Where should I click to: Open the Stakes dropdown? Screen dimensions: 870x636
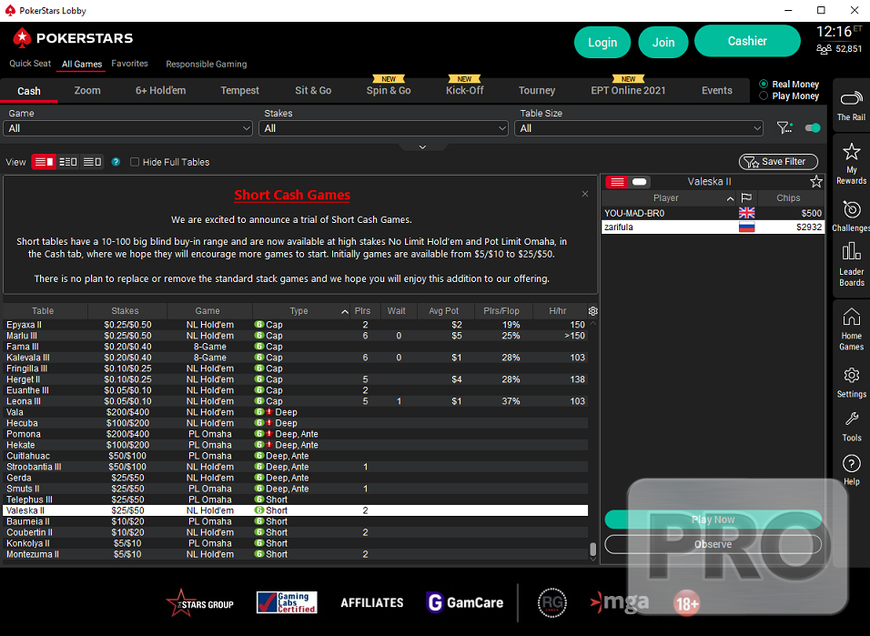tap(383, 128)
